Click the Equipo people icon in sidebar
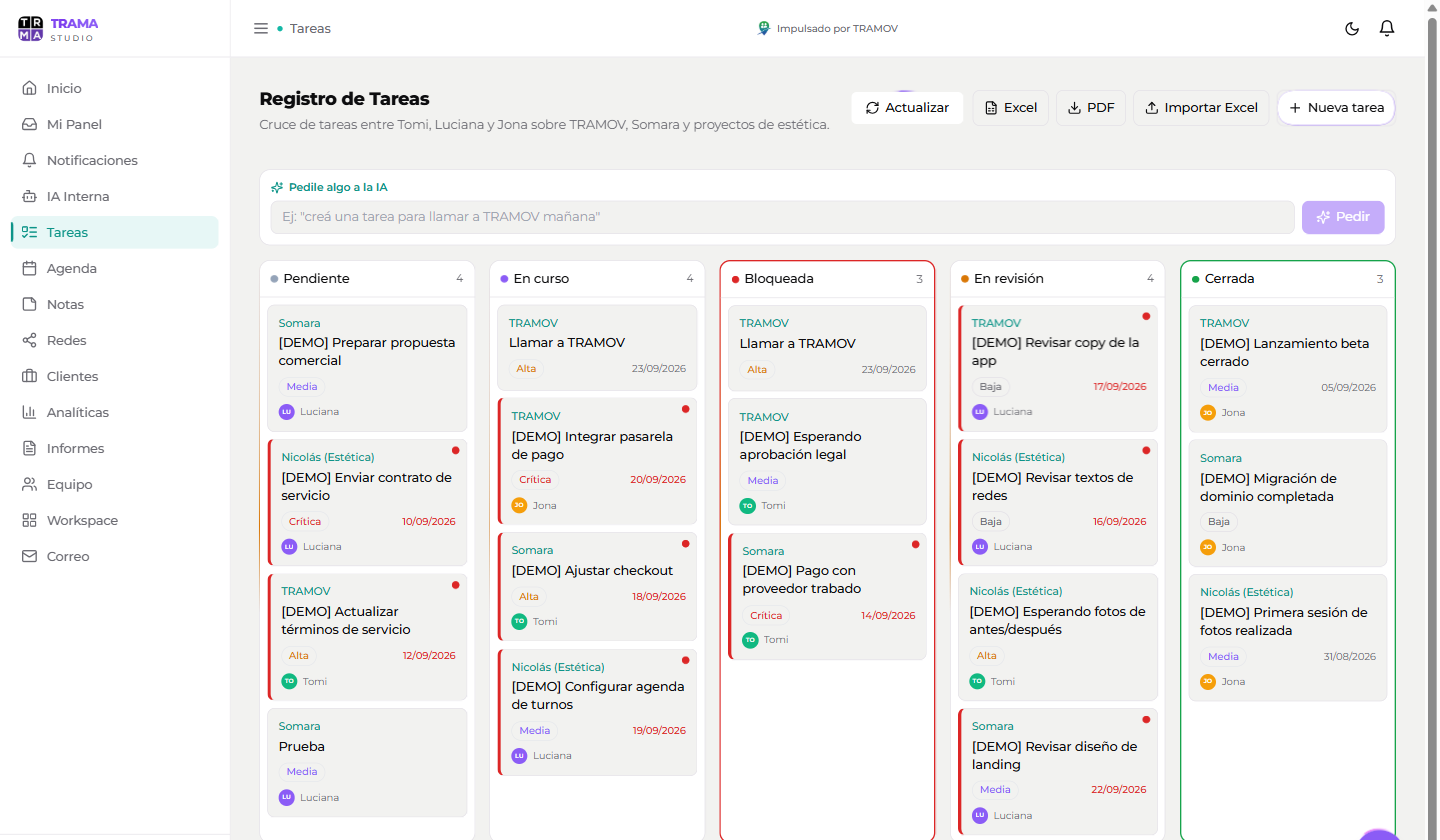 click(29, 484)
